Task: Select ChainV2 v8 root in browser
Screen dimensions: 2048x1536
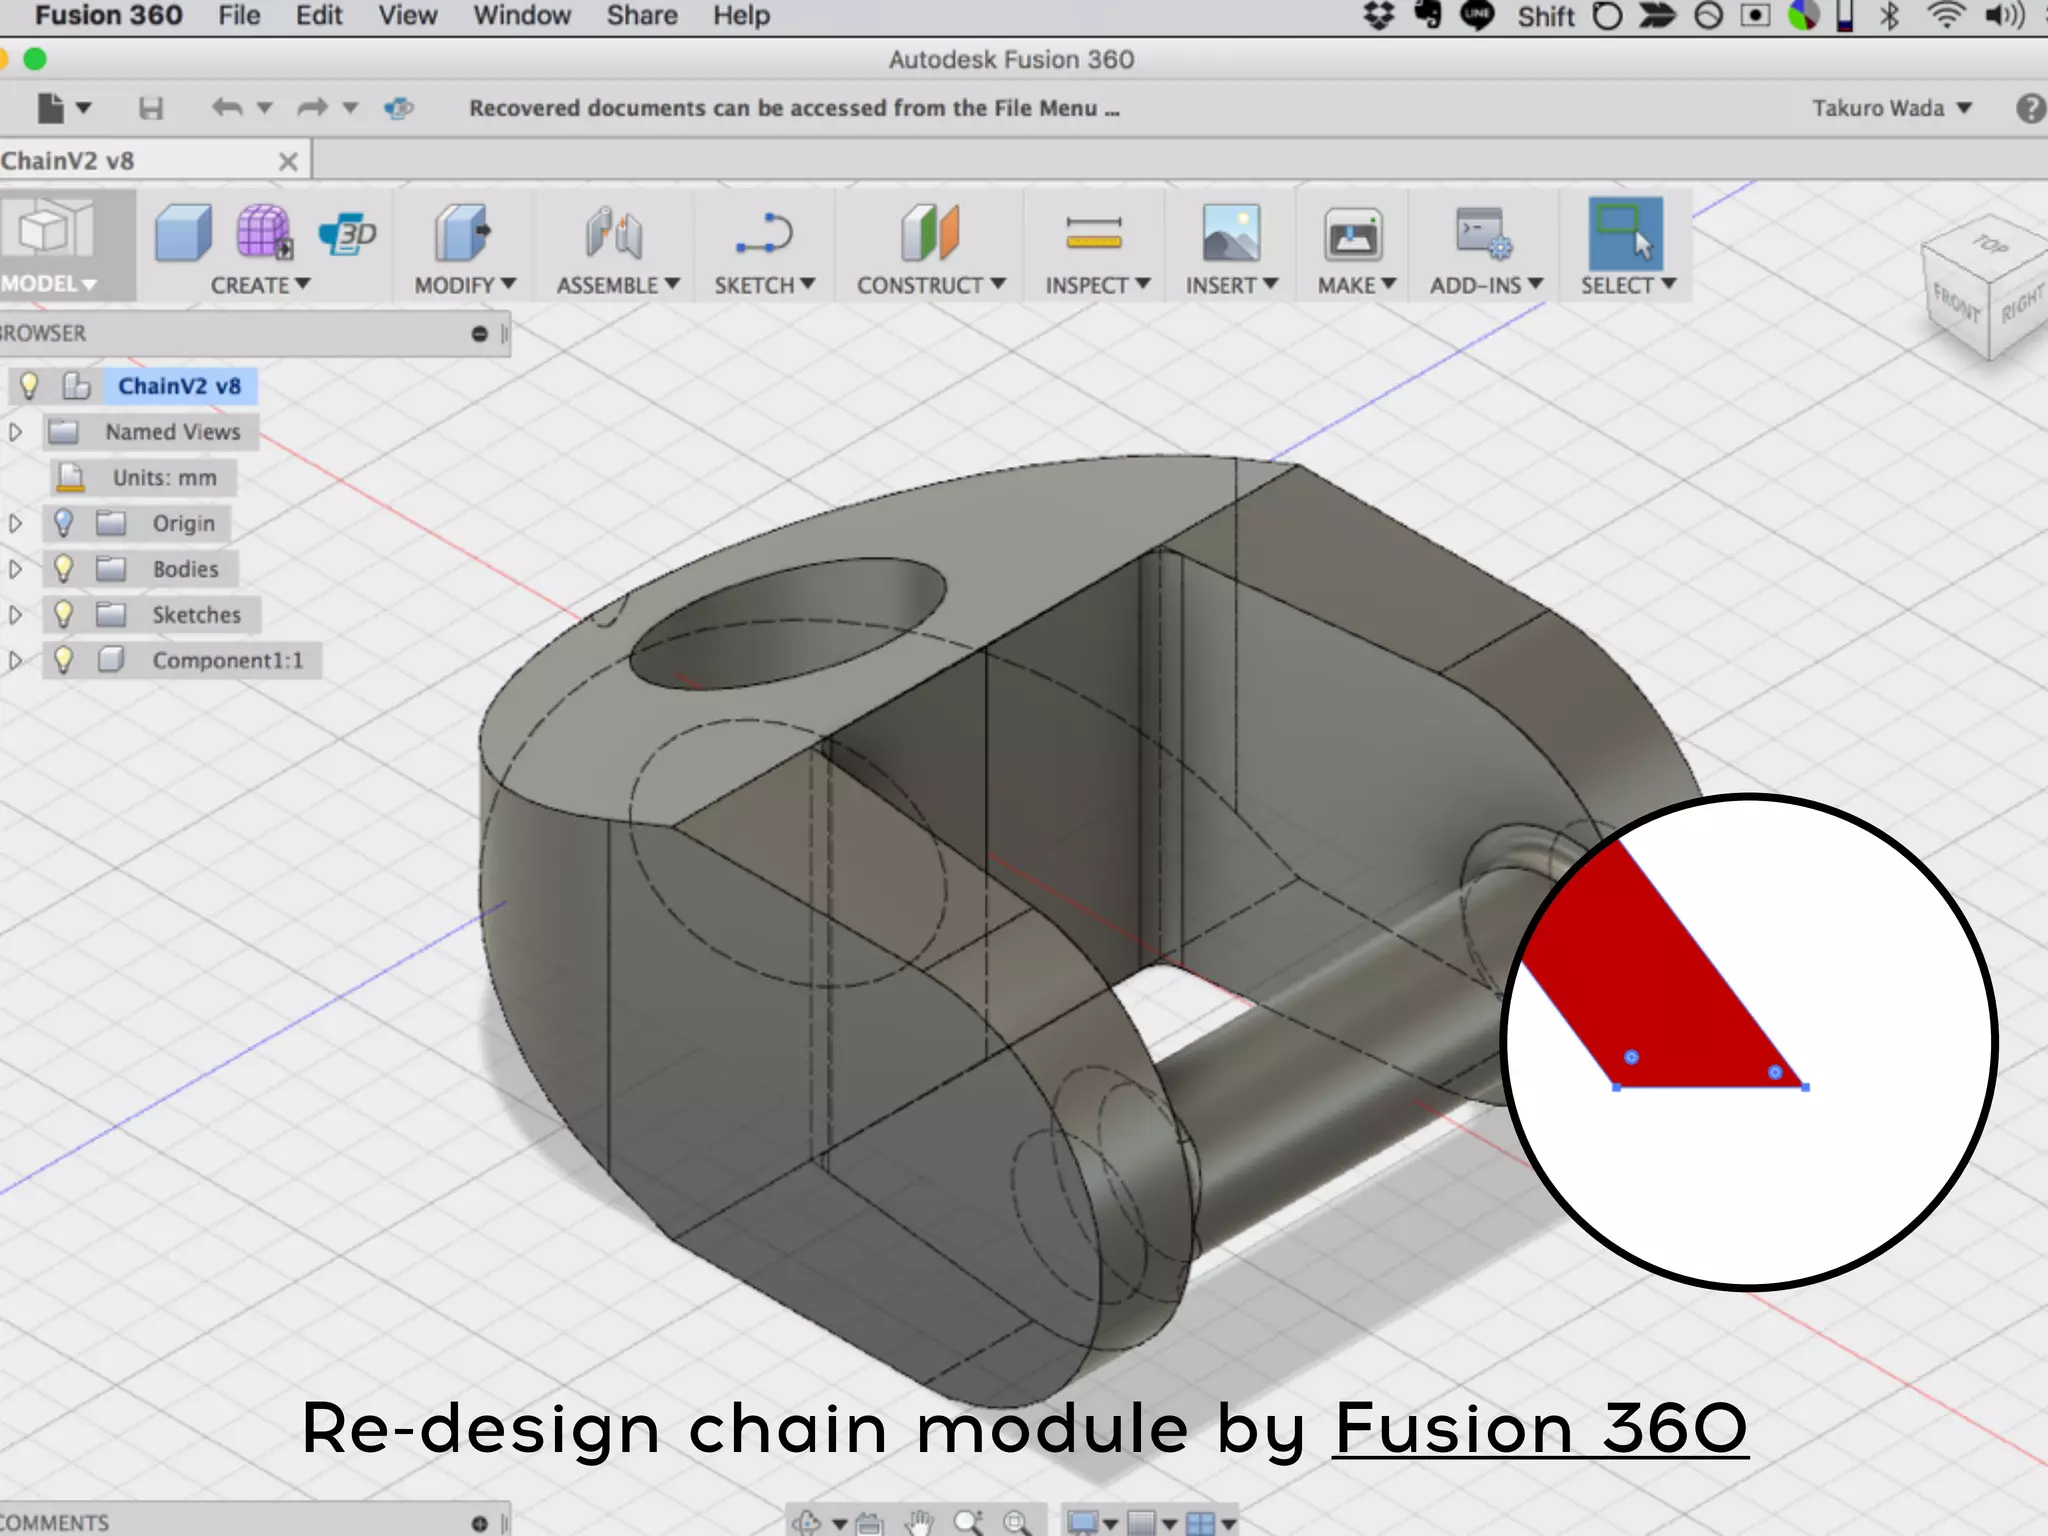Action: click(180, 386)
